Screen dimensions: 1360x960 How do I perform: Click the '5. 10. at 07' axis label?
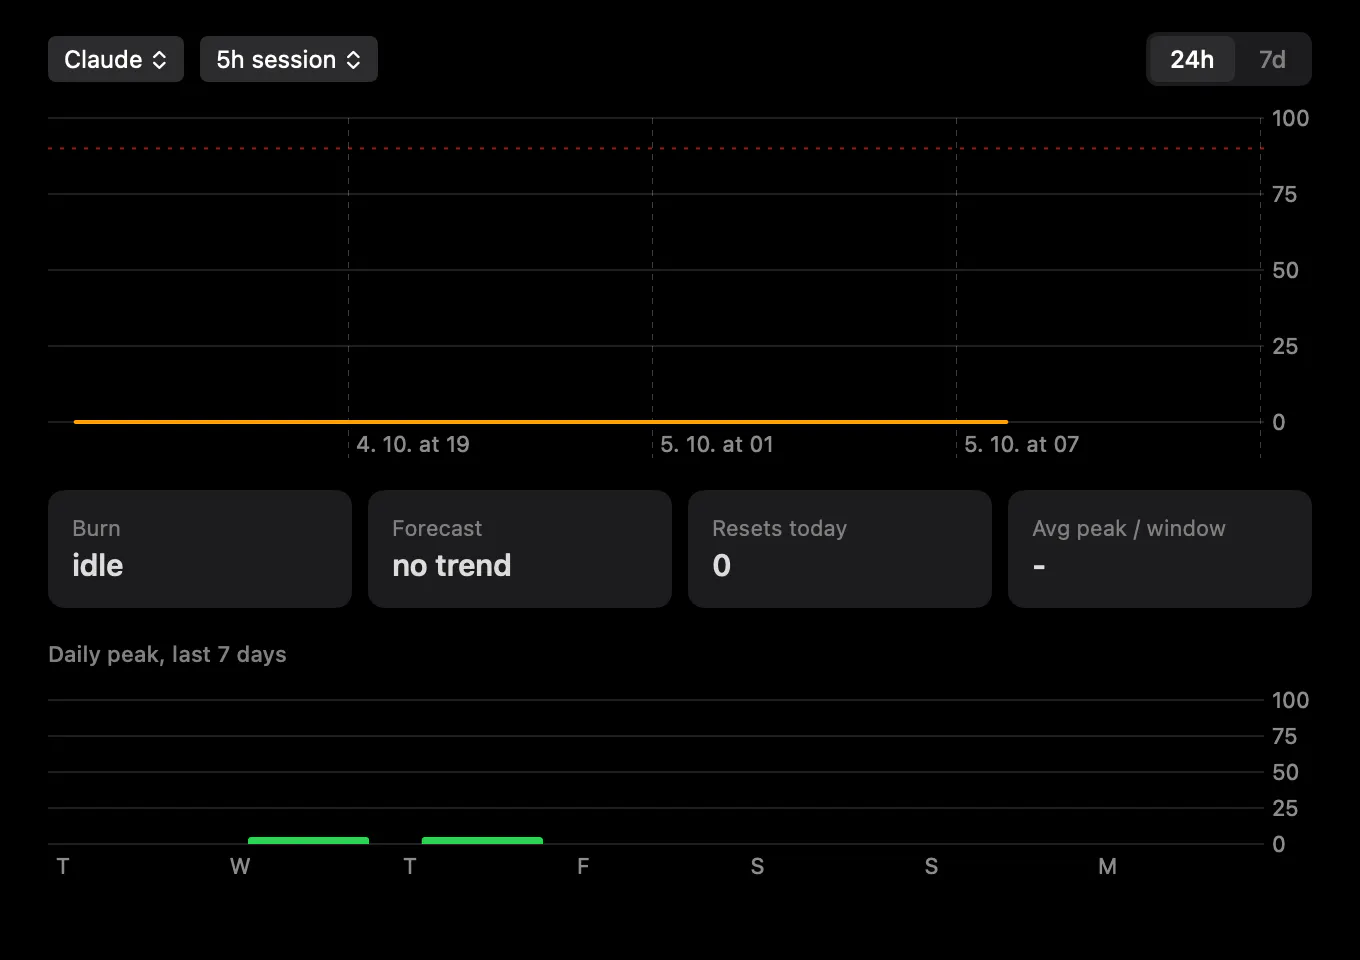coord(1021,444)
